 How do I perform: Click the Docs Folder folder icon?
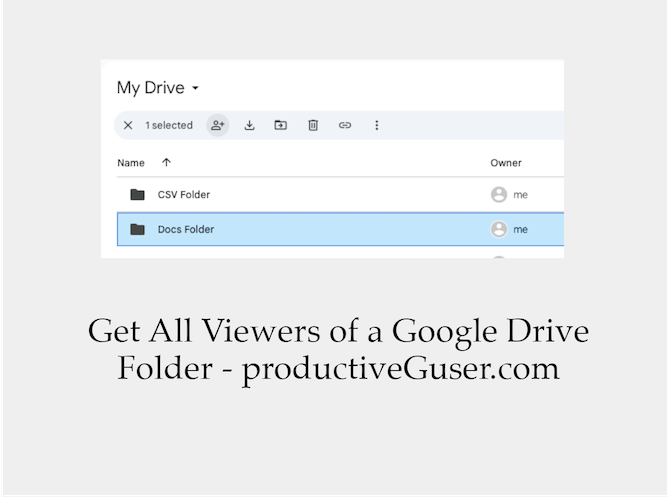coord(137,229)
